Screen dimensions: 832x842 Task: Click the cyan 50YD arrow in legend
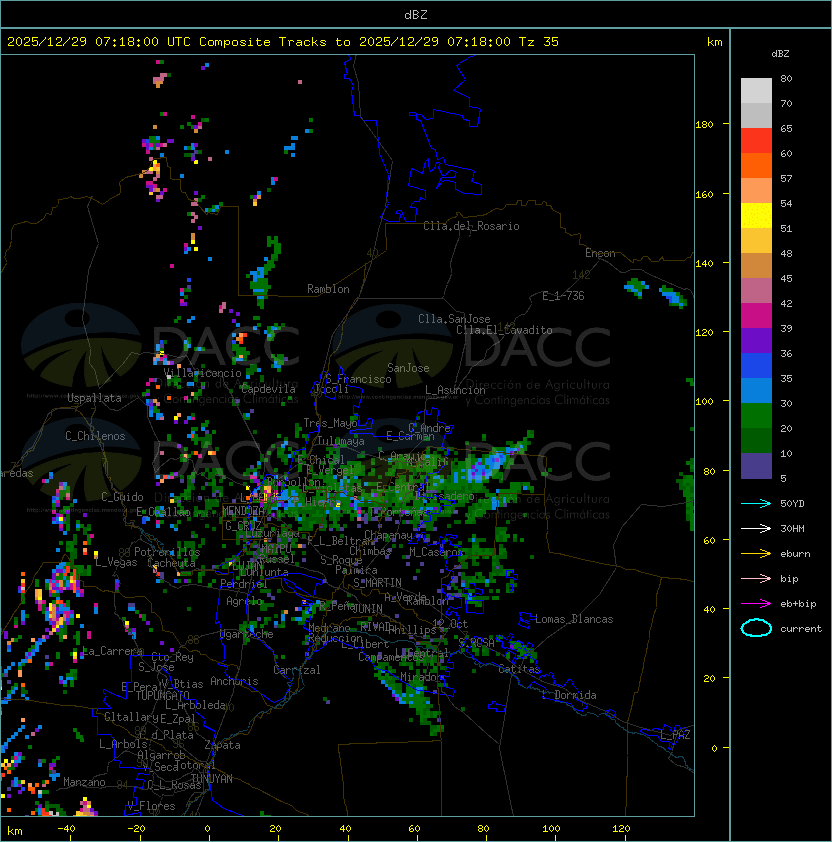click(x=756, y=504)
